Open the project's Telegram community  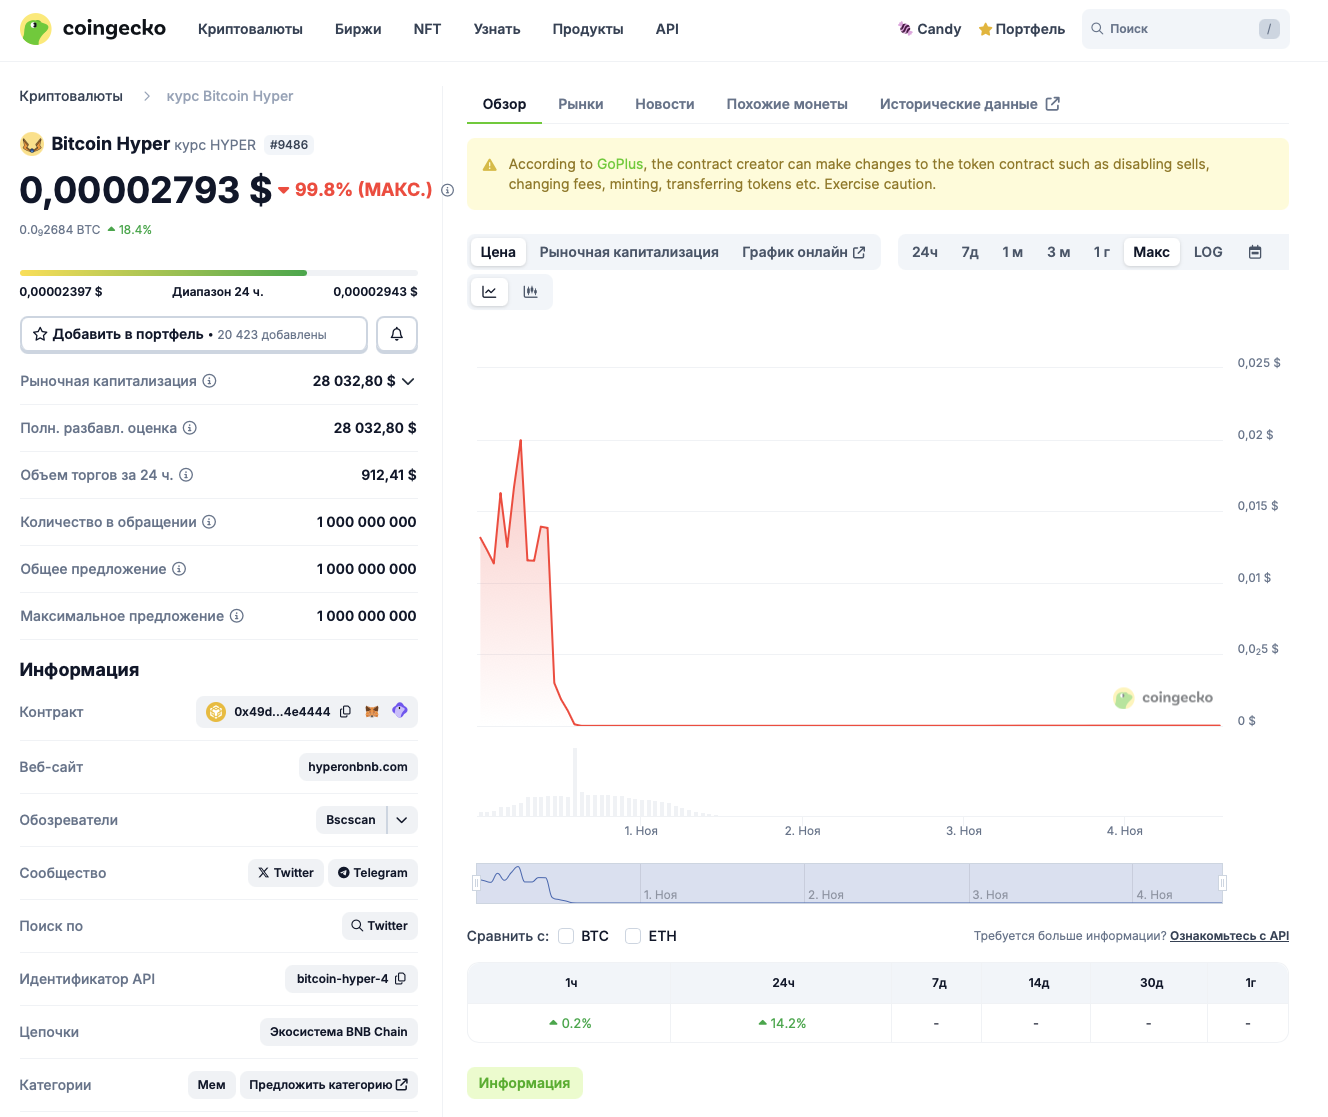pos(372,872)
